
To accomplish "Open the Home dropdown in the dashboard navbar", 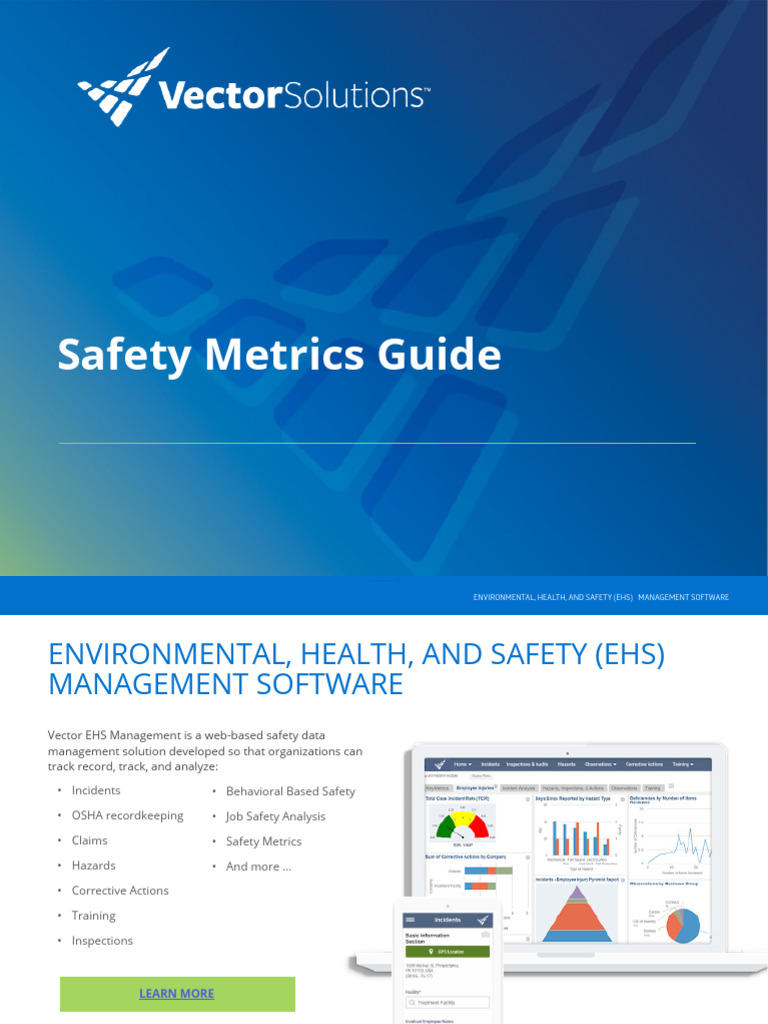I will [x=462, y=764].
